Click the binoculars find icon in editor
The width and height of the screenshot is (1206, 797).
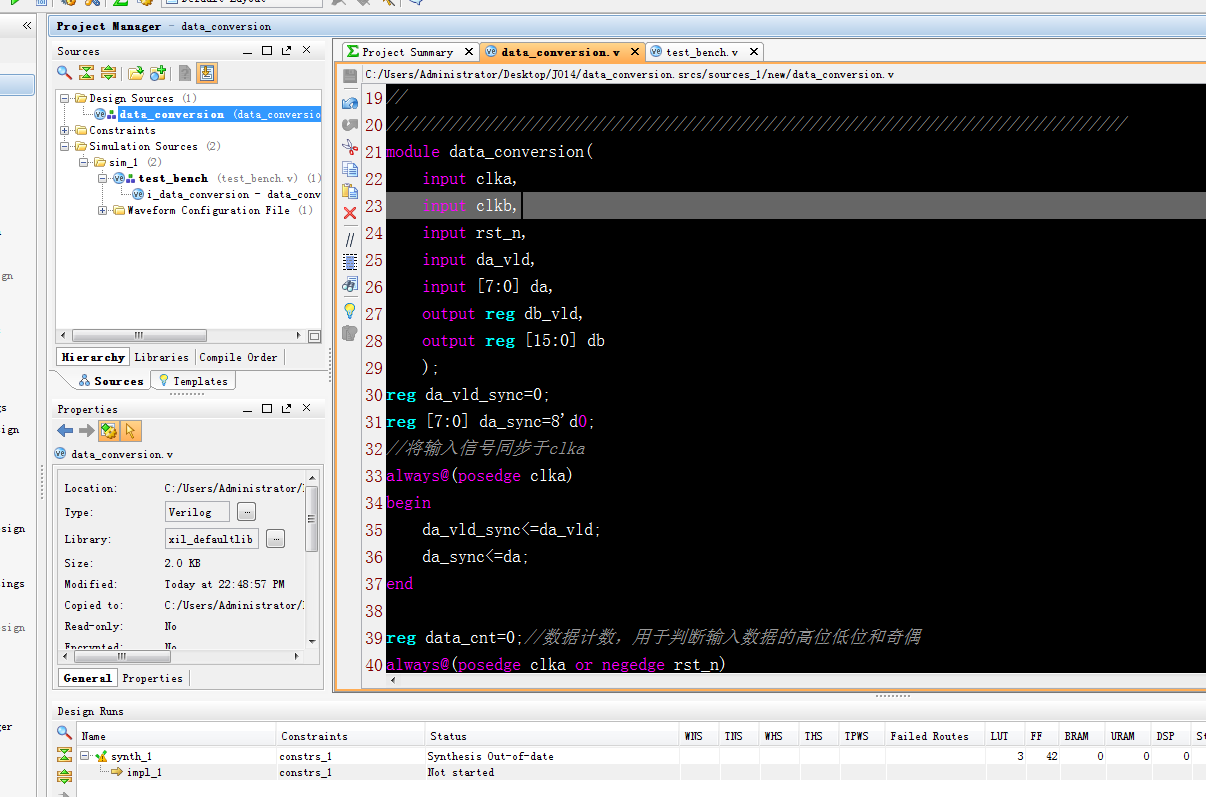tap(350, 285)
